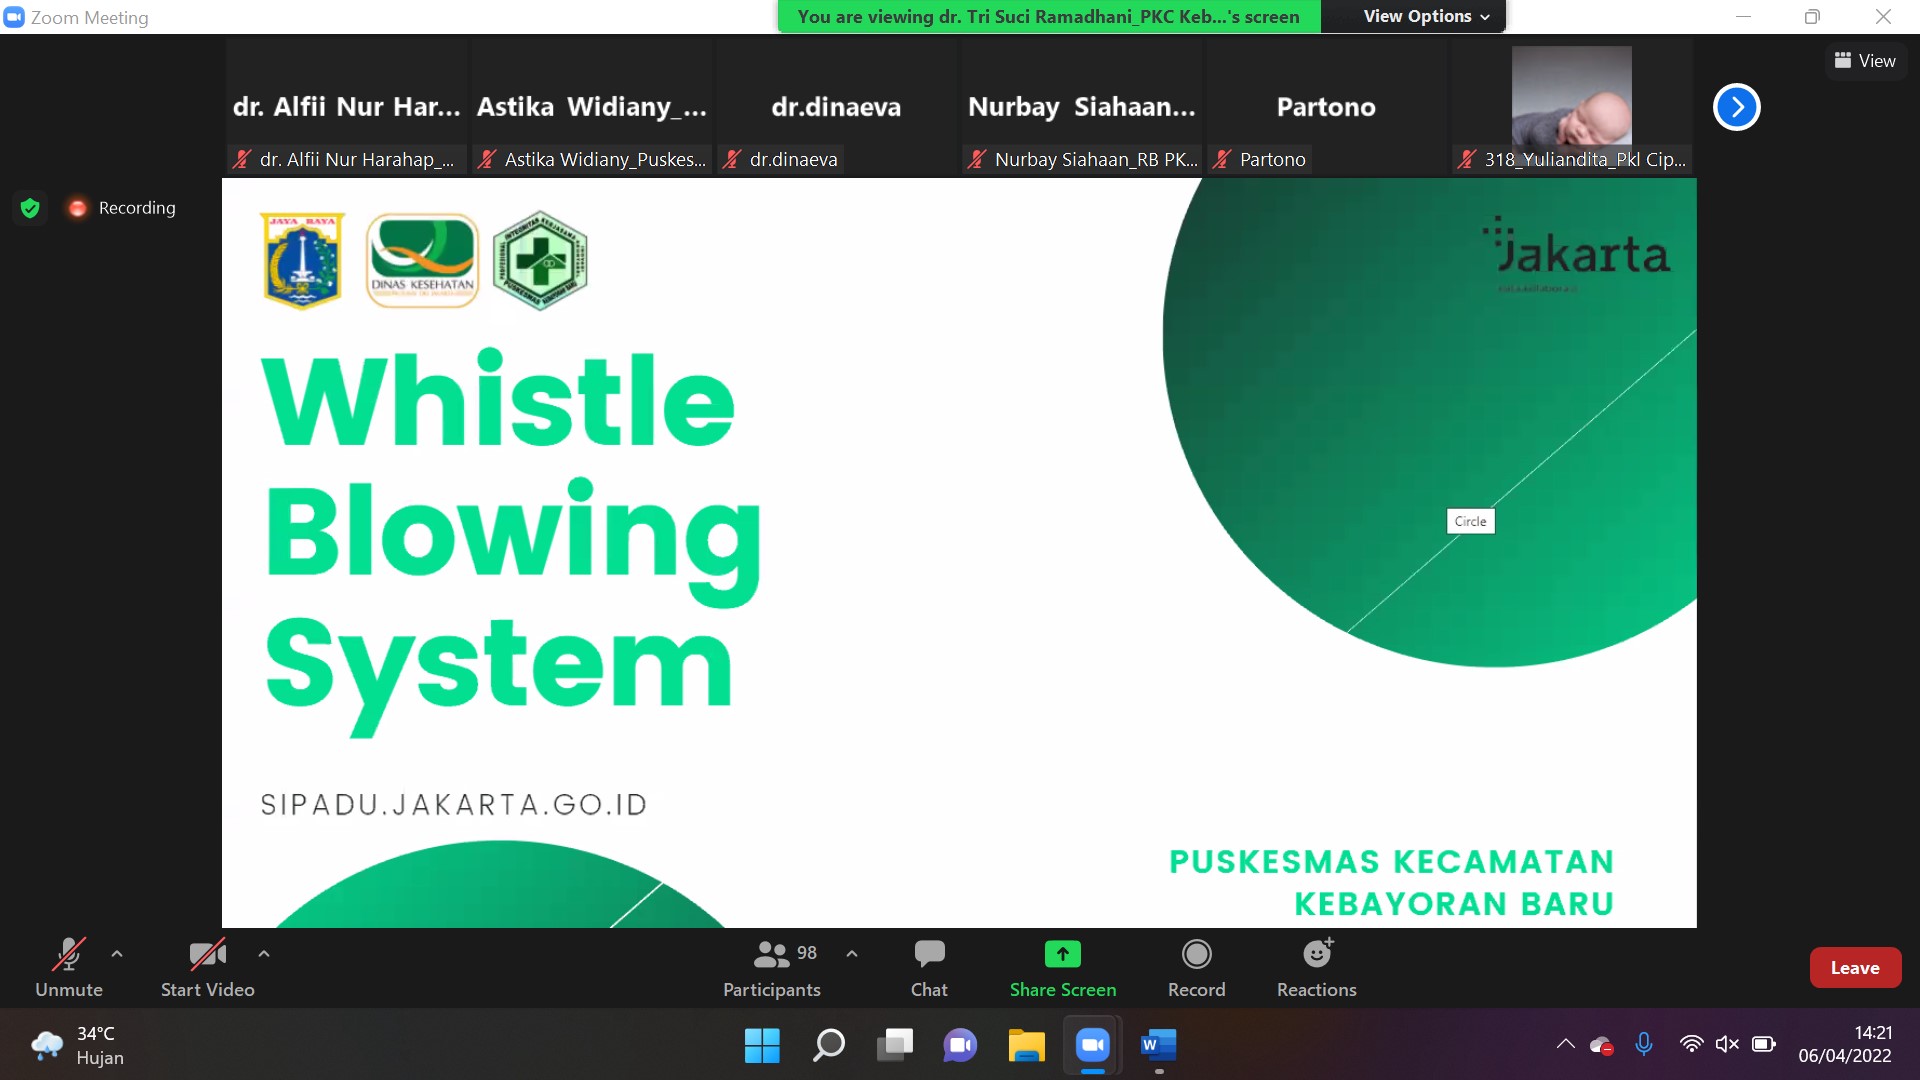Click the muted volume tray icon
This screenshot has height=1080, width=1920.
[1727, 1045]
